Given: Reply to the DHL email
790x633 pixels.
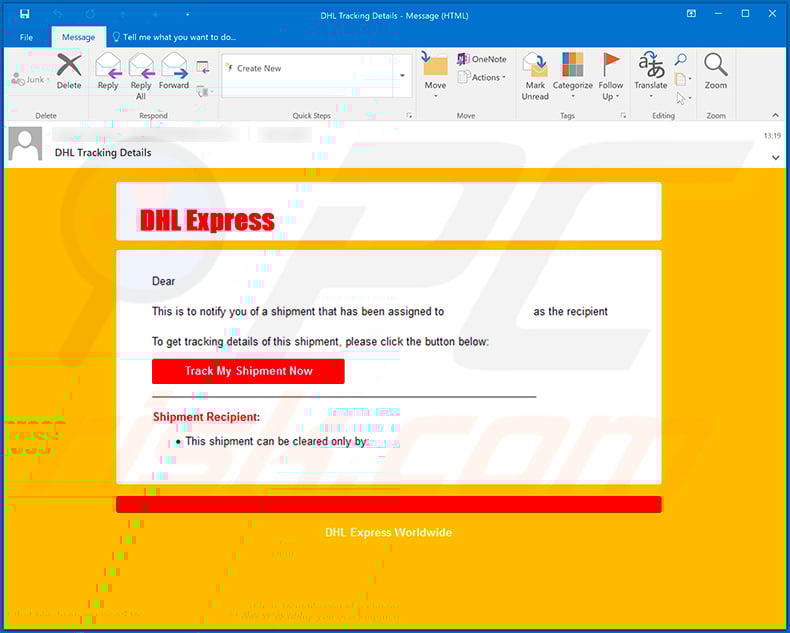Looking at the screenshot, I should point(108,72).
